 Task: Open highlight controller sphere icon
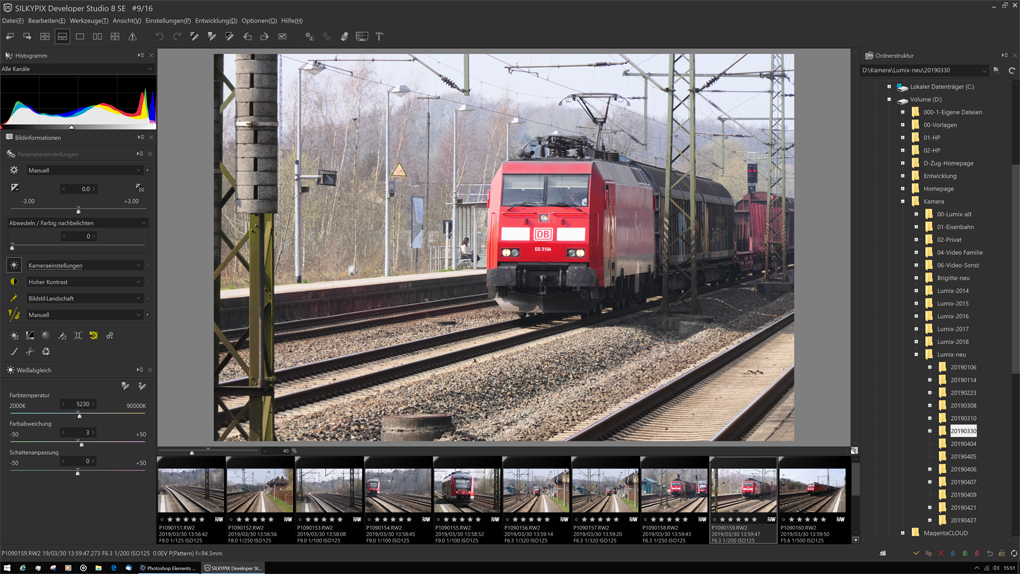tap(46, 335)
